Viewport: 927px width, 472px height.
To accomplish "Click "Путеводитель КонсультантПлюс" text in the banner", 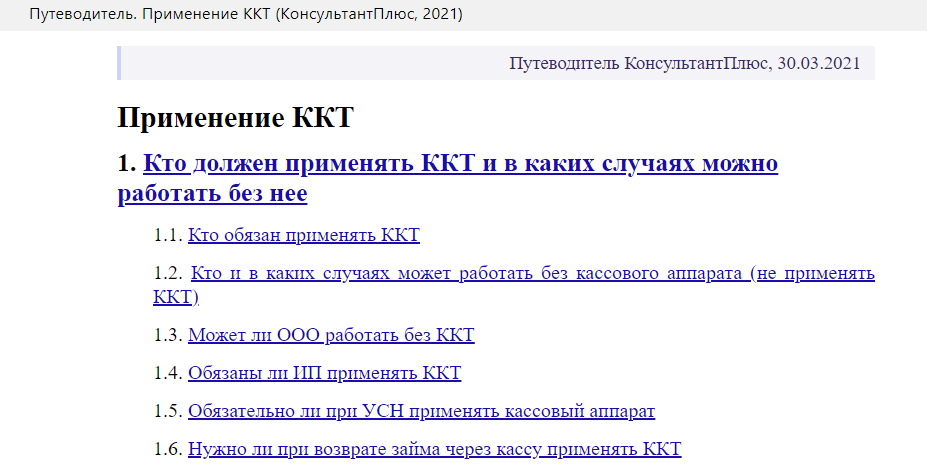I will (x=638, y=63).
